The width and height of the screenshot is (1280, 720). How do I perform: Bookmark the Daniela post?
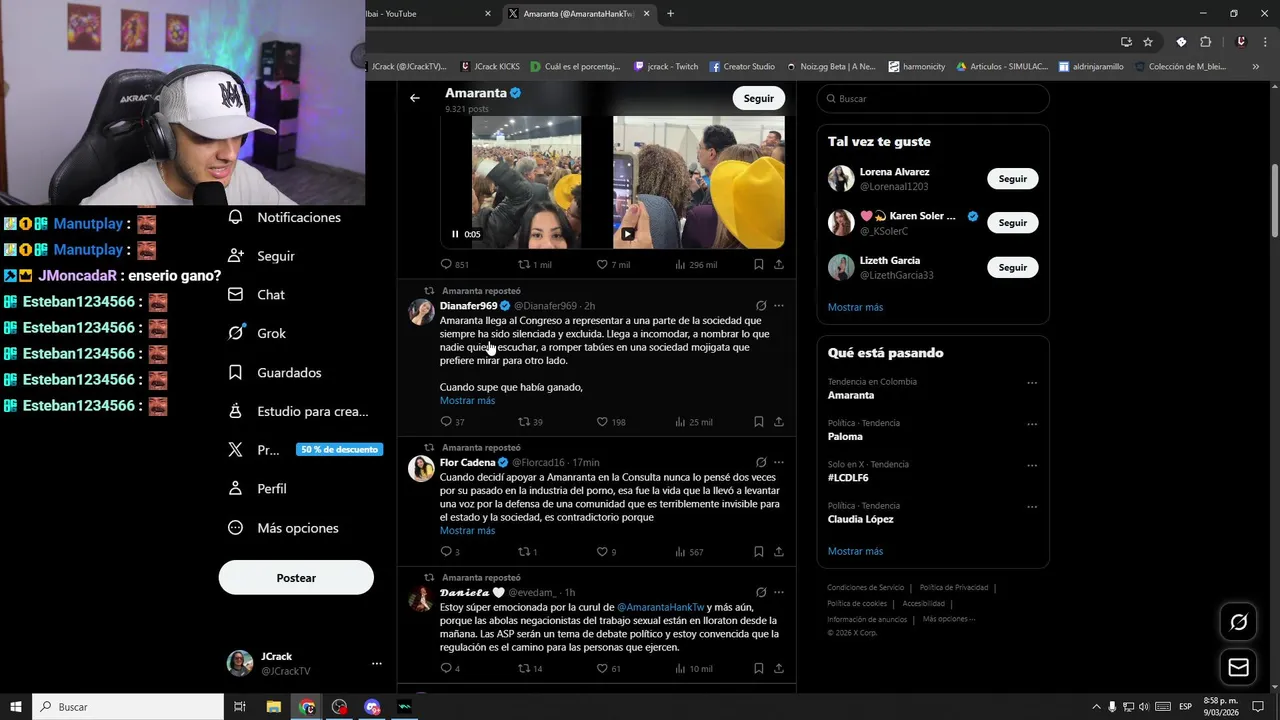pyautogui.click(x=759, y=668)
